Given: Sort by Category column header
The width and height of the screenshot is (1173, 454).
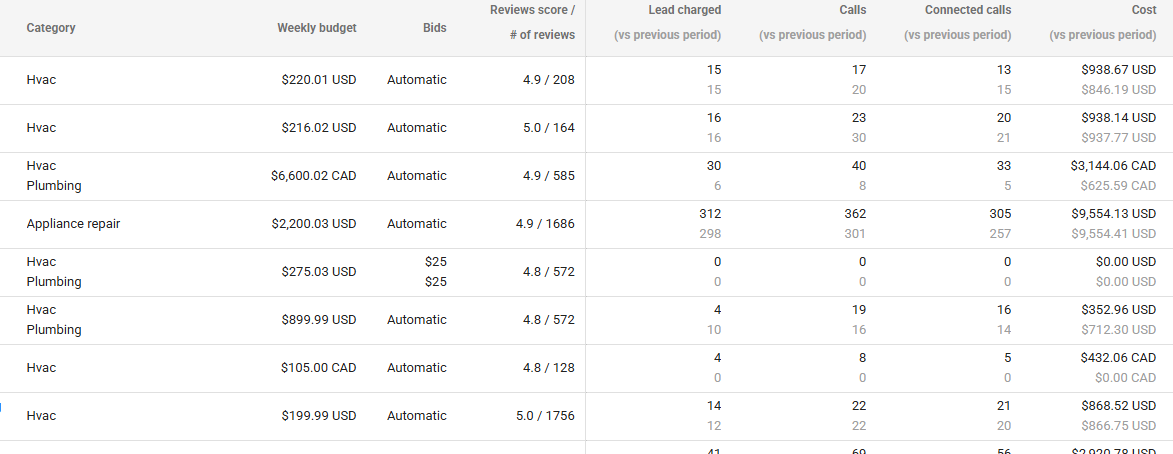Looking at the screenshot, I should [x=51, y=28].
